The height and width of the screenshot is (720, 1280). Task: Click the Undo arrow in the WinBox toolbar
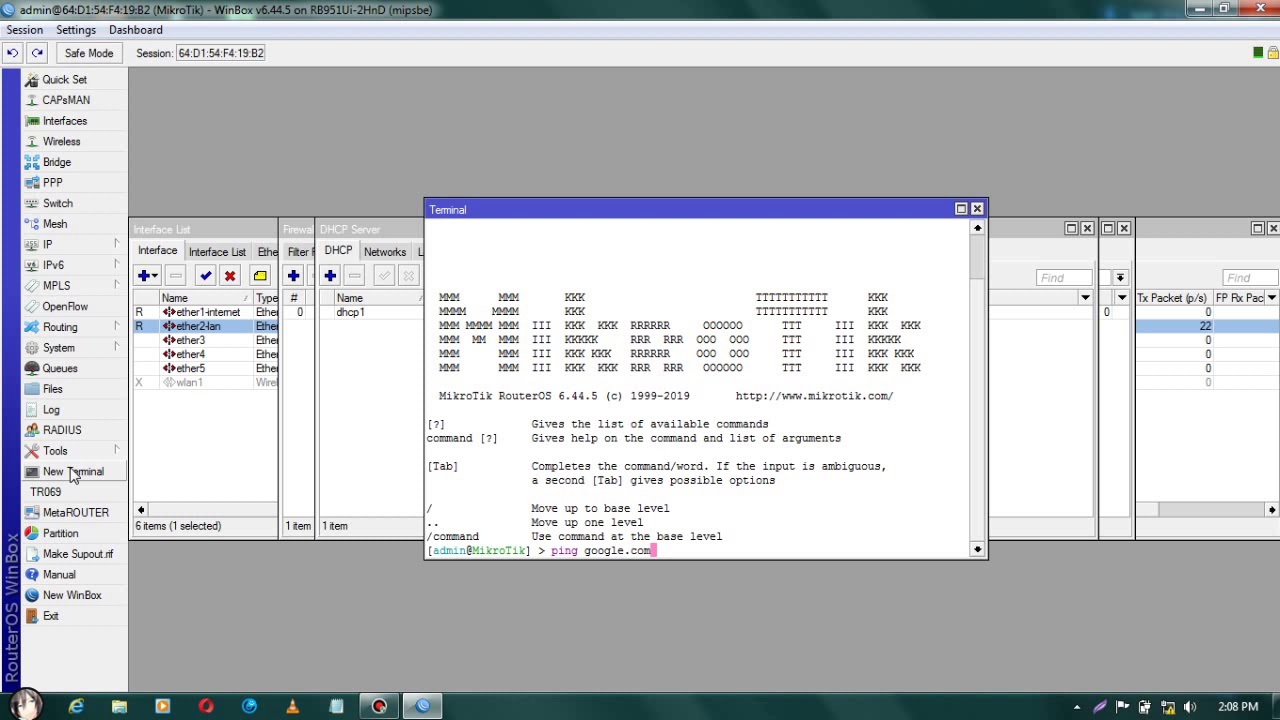point(13,53)
